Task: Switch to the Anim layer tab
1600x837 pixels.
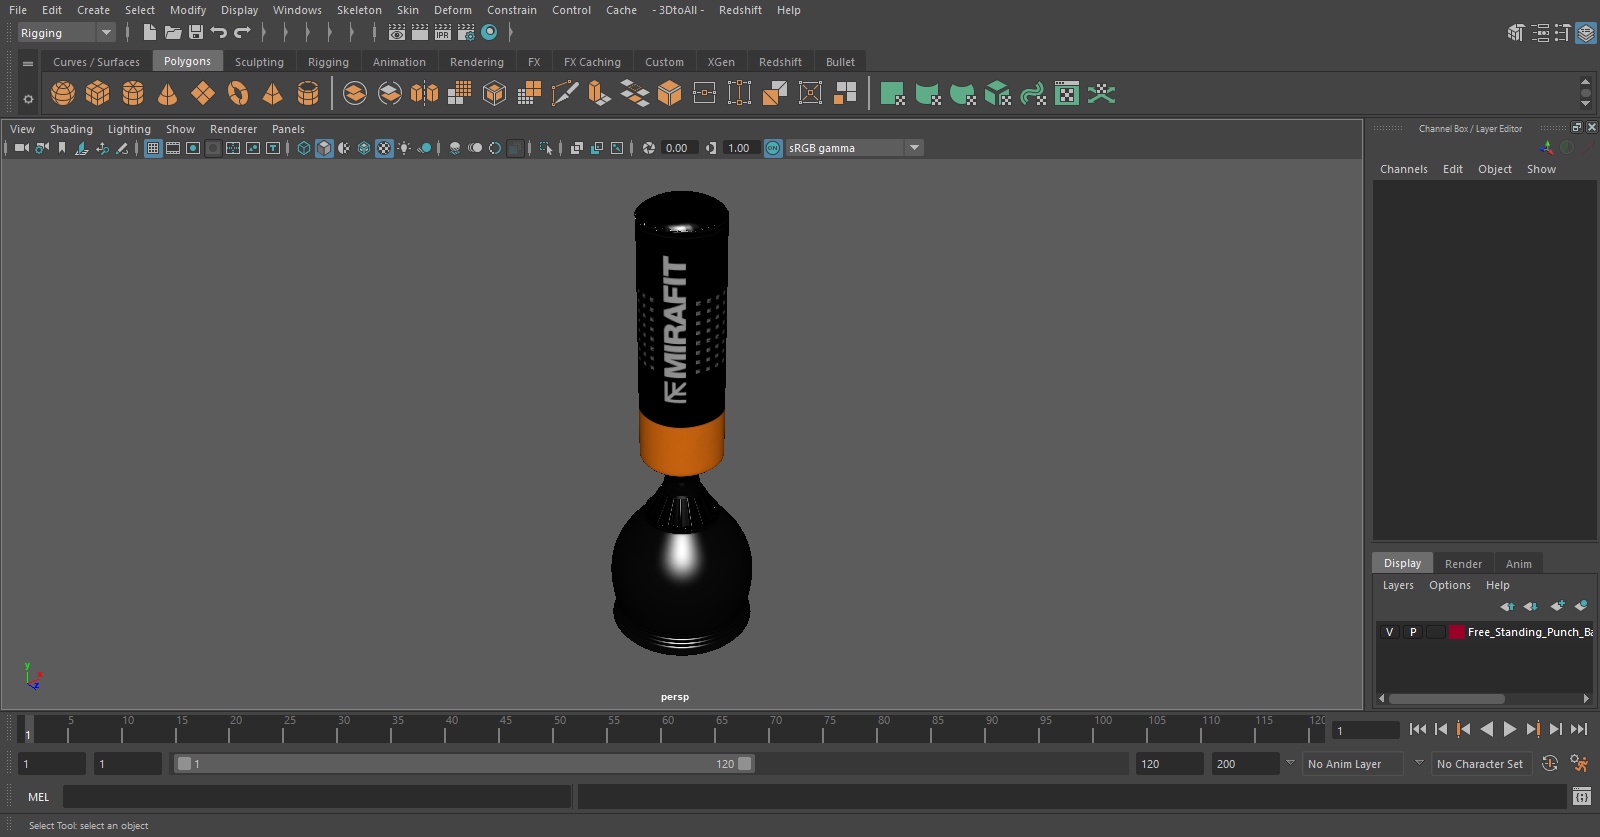Action: (x=1518, y=564)
